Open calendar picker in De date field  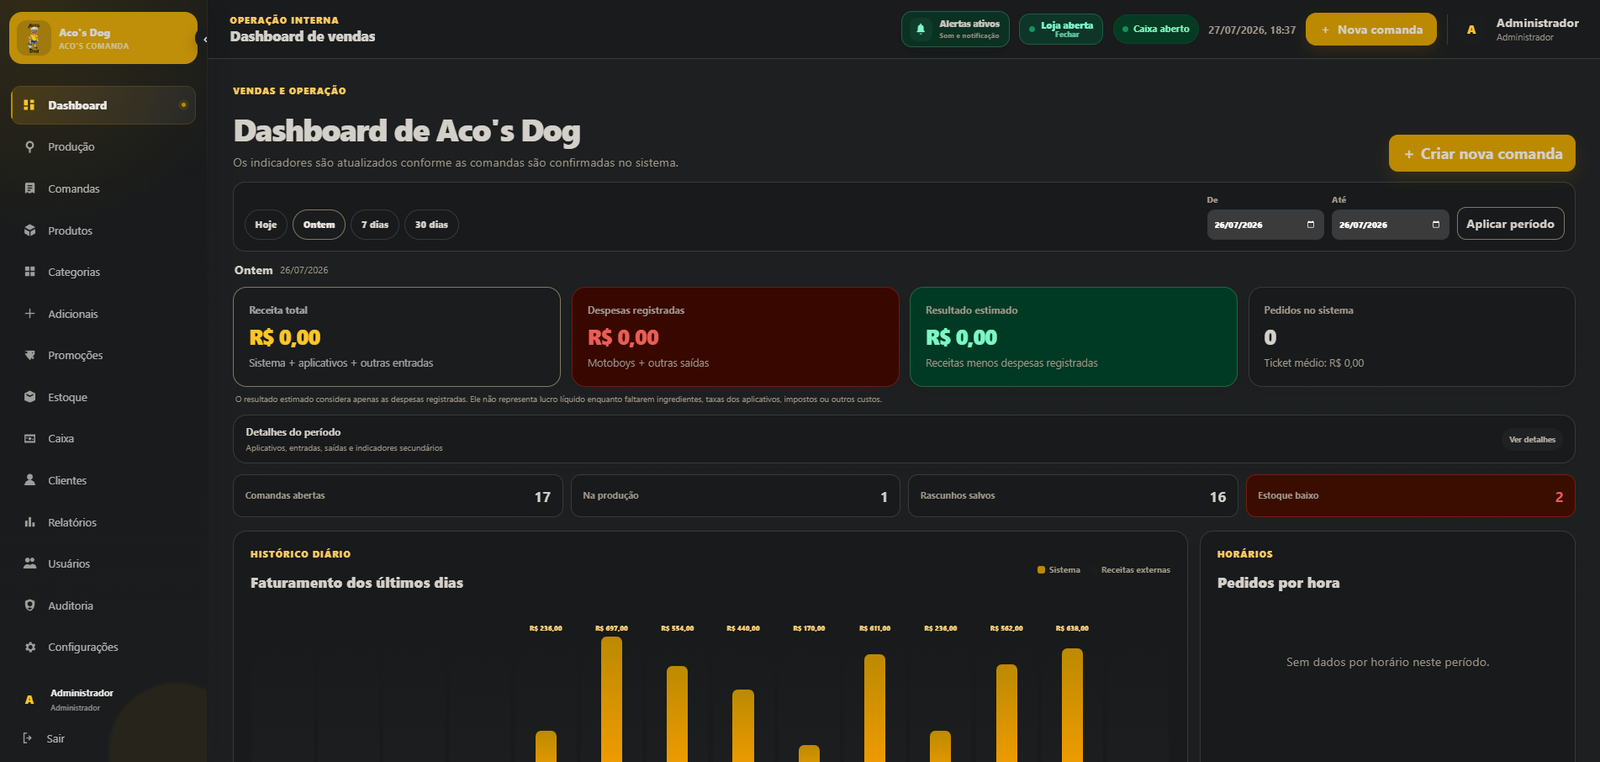(1310, 224)
